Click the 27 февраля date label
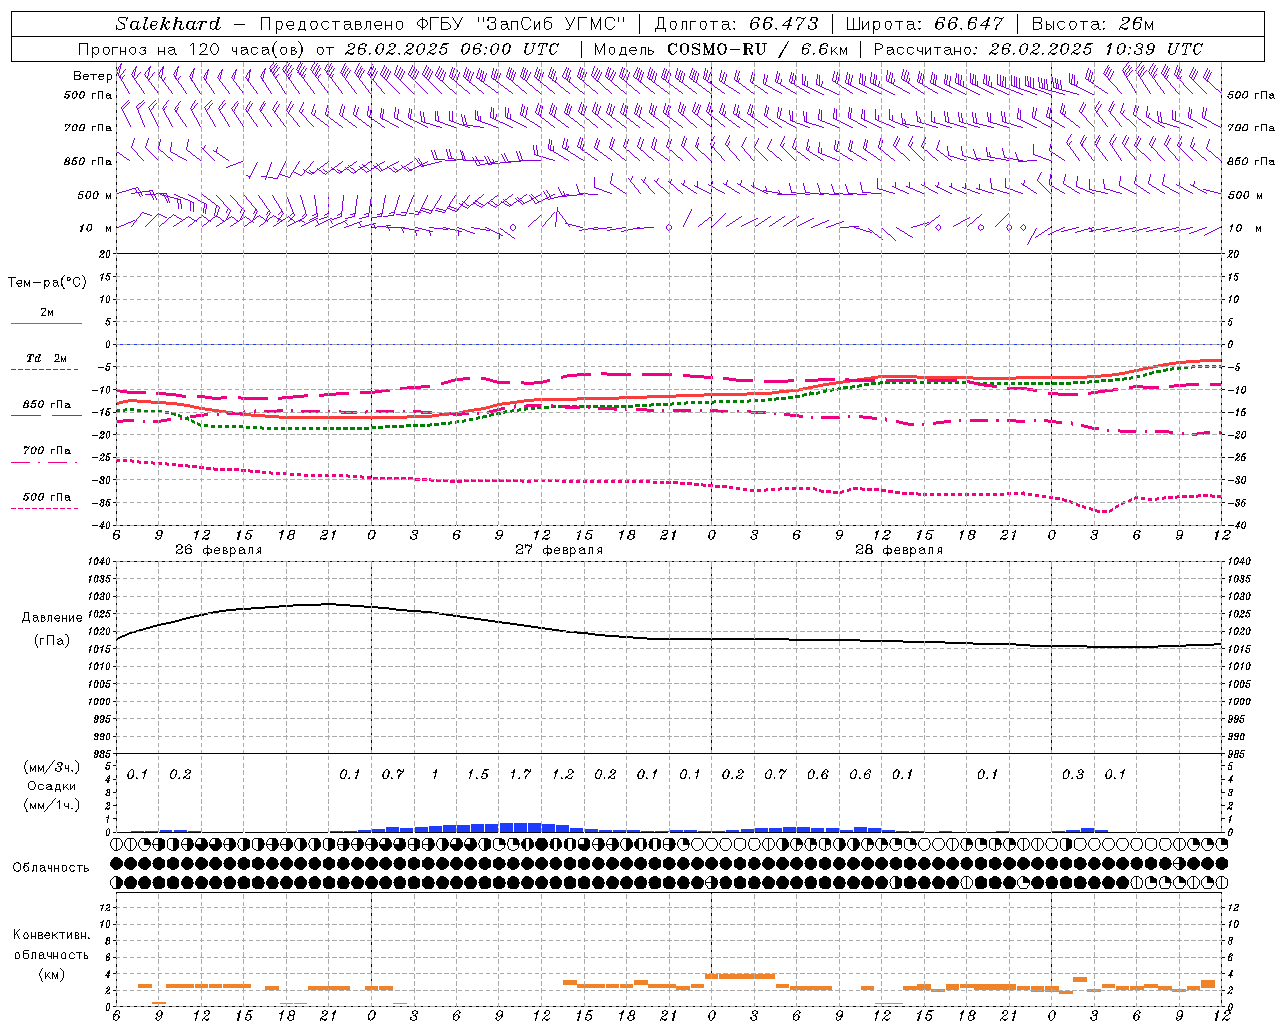 tap(559, 550)
